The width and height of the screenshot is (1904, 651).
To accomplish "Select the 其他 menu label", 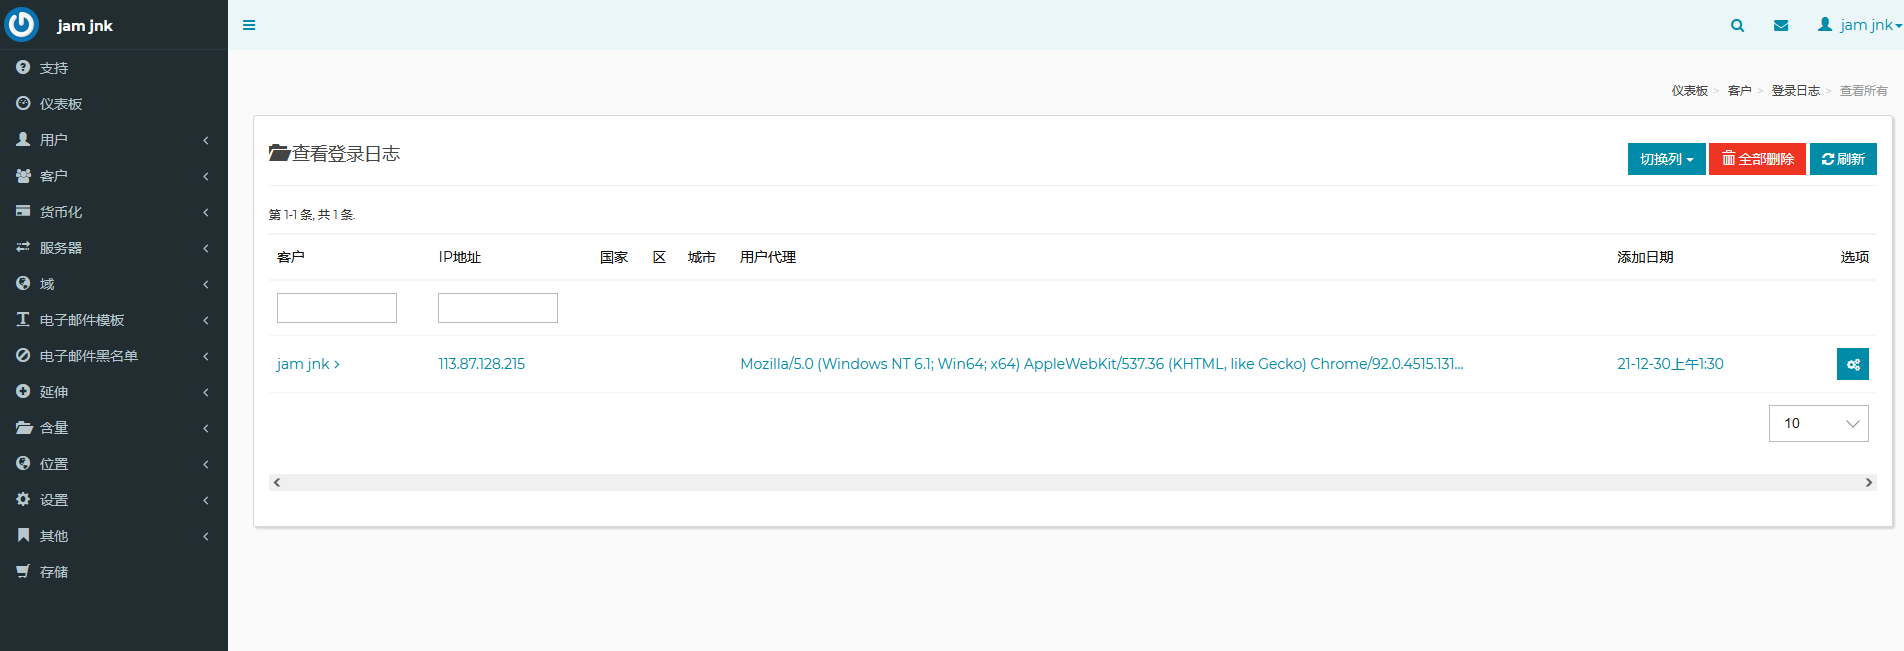I will [x=54, y=536].
